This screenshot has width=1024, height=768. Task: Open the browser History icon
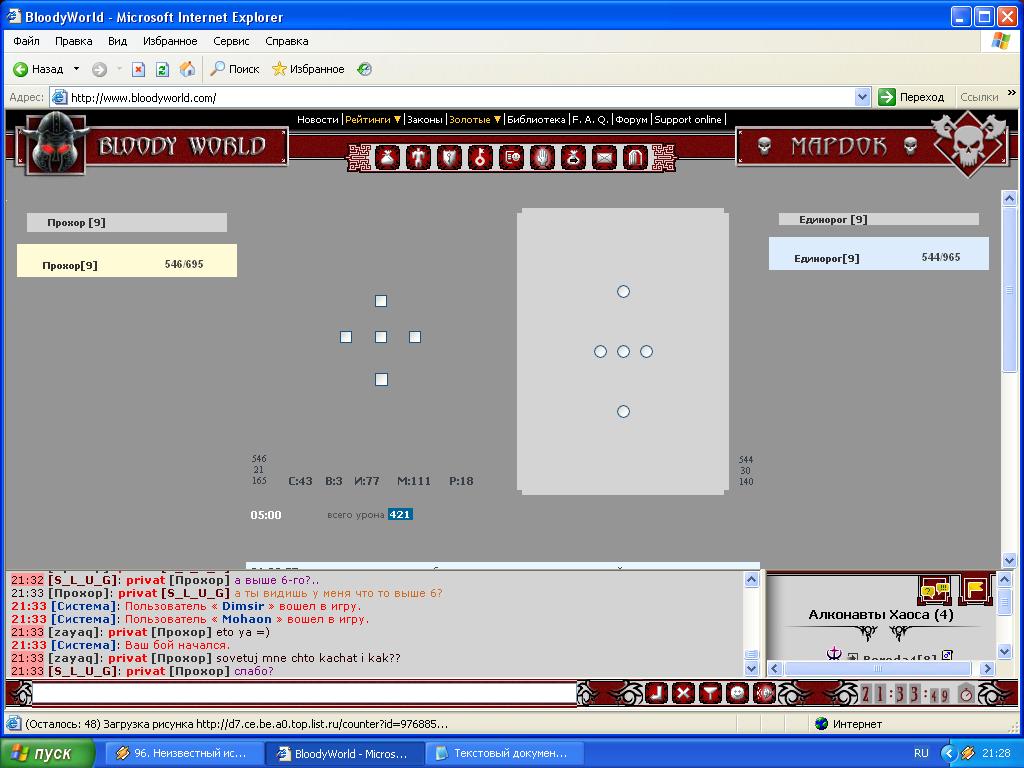point(364,69)
